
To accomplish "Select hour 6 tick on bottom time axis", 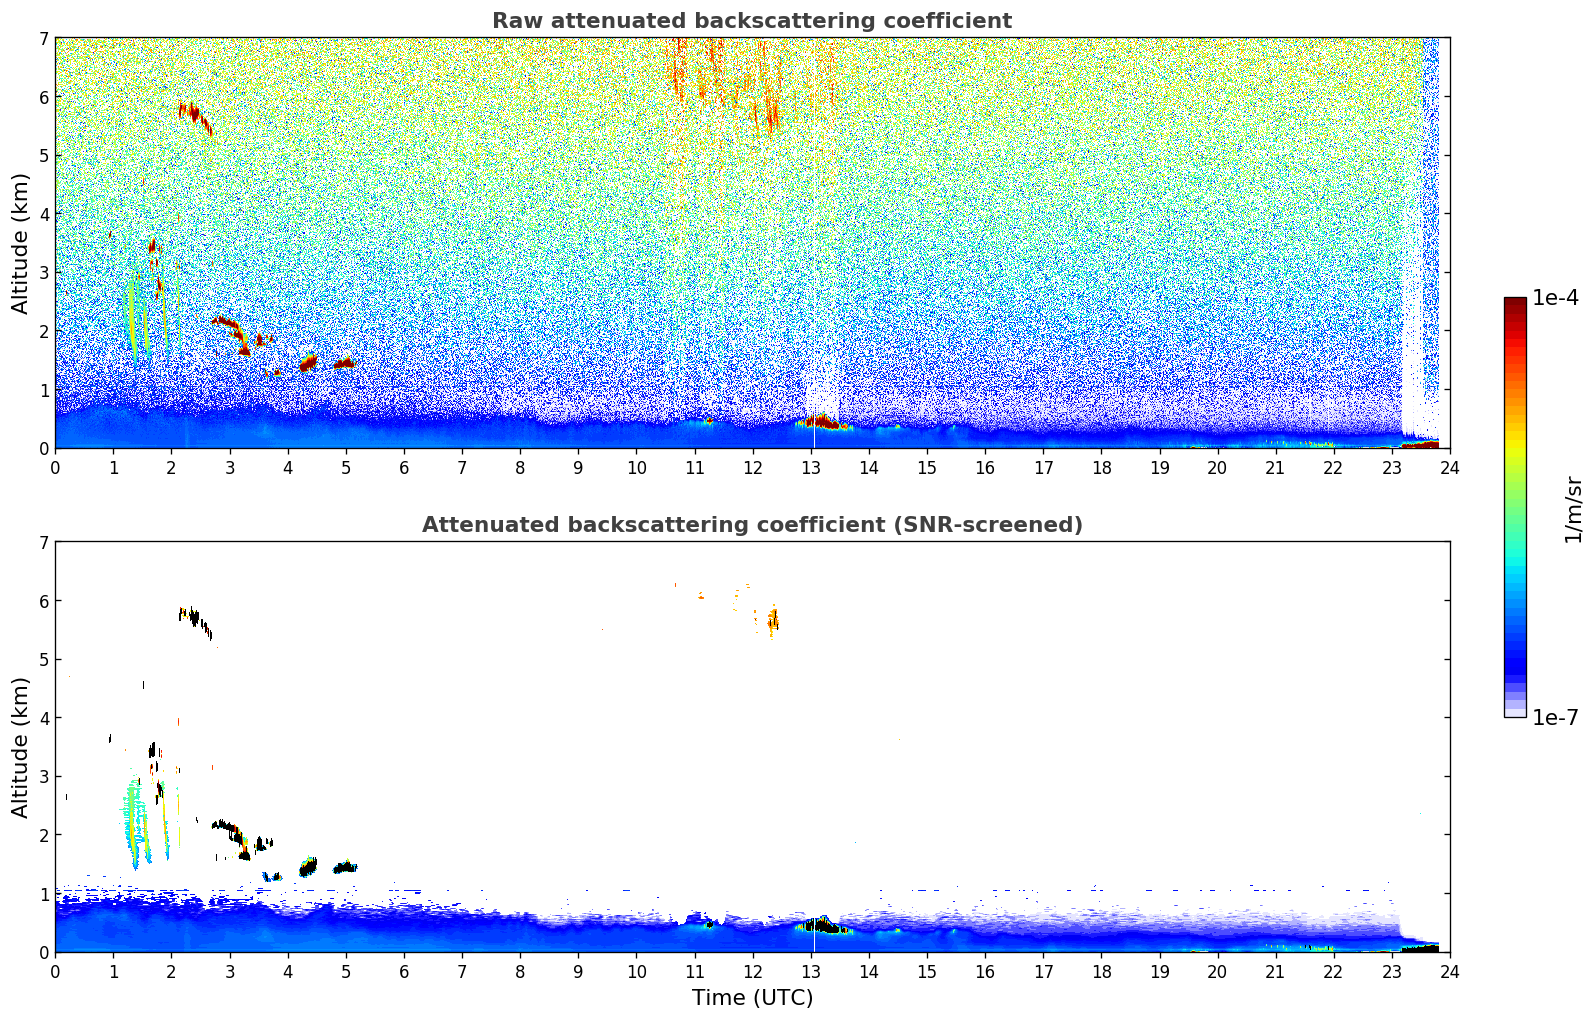I will point(404,971).
